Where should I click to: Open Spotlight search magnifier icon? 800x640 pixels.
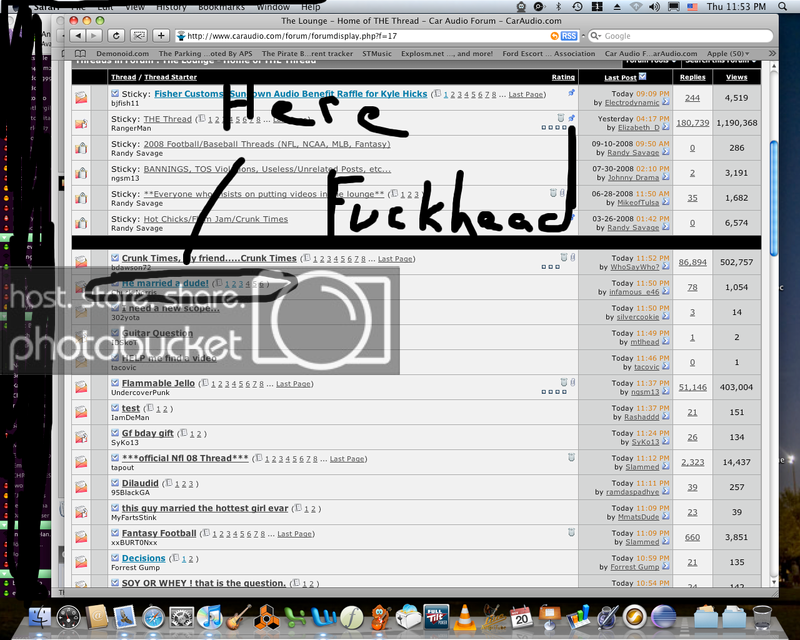[x=783, y=7]
